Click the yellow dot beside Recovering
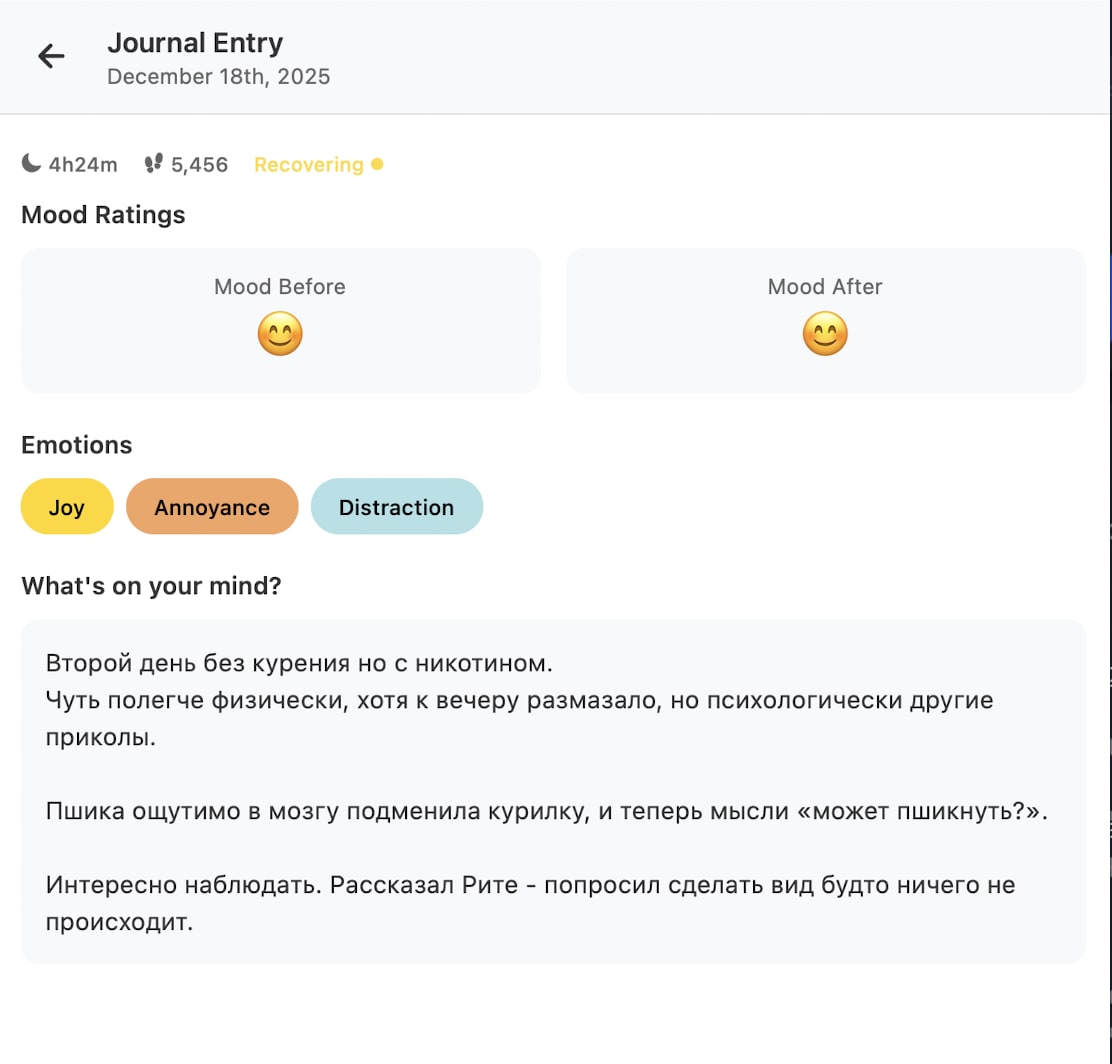Screen dimensions: 1112x1064 (x=379, y=163)
